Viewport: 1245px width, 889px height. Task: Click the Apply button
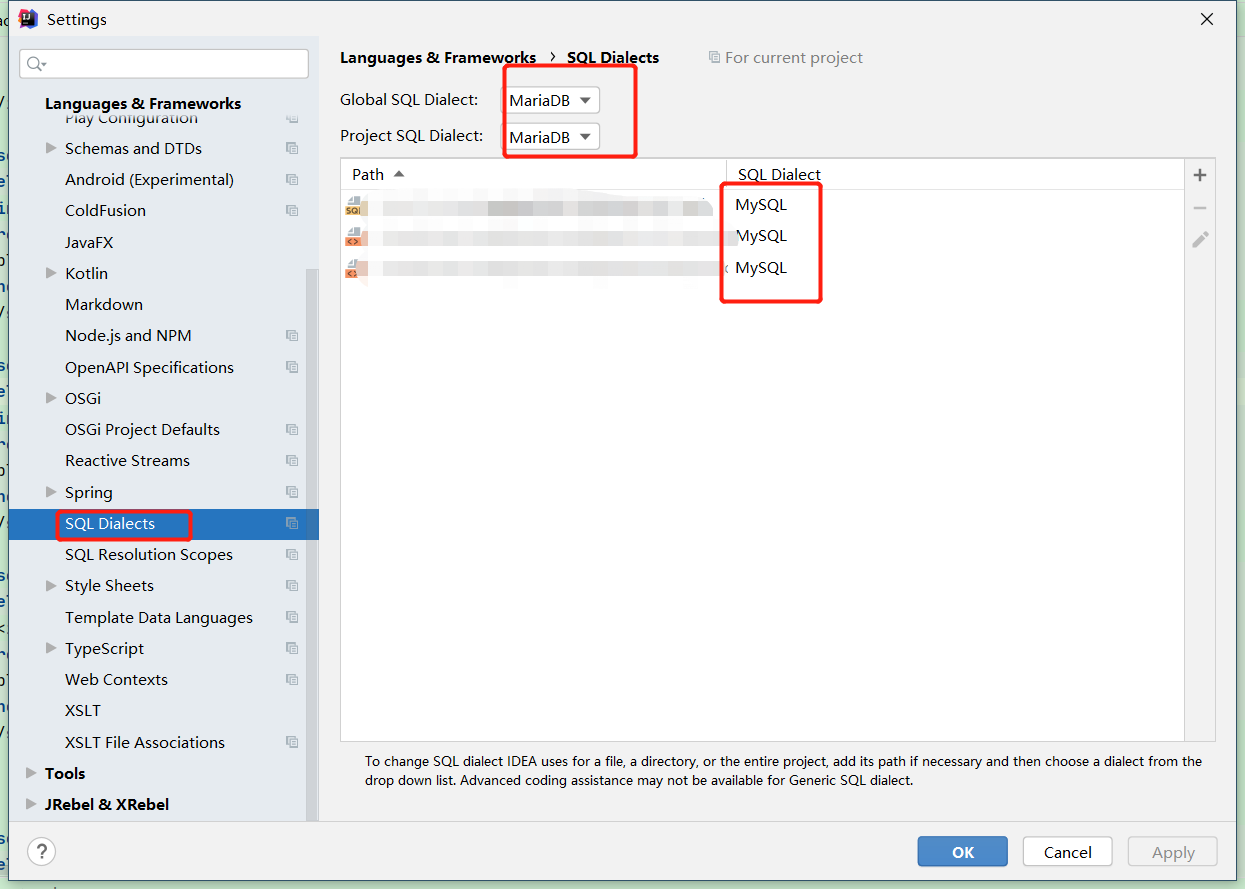[1173, 852]
